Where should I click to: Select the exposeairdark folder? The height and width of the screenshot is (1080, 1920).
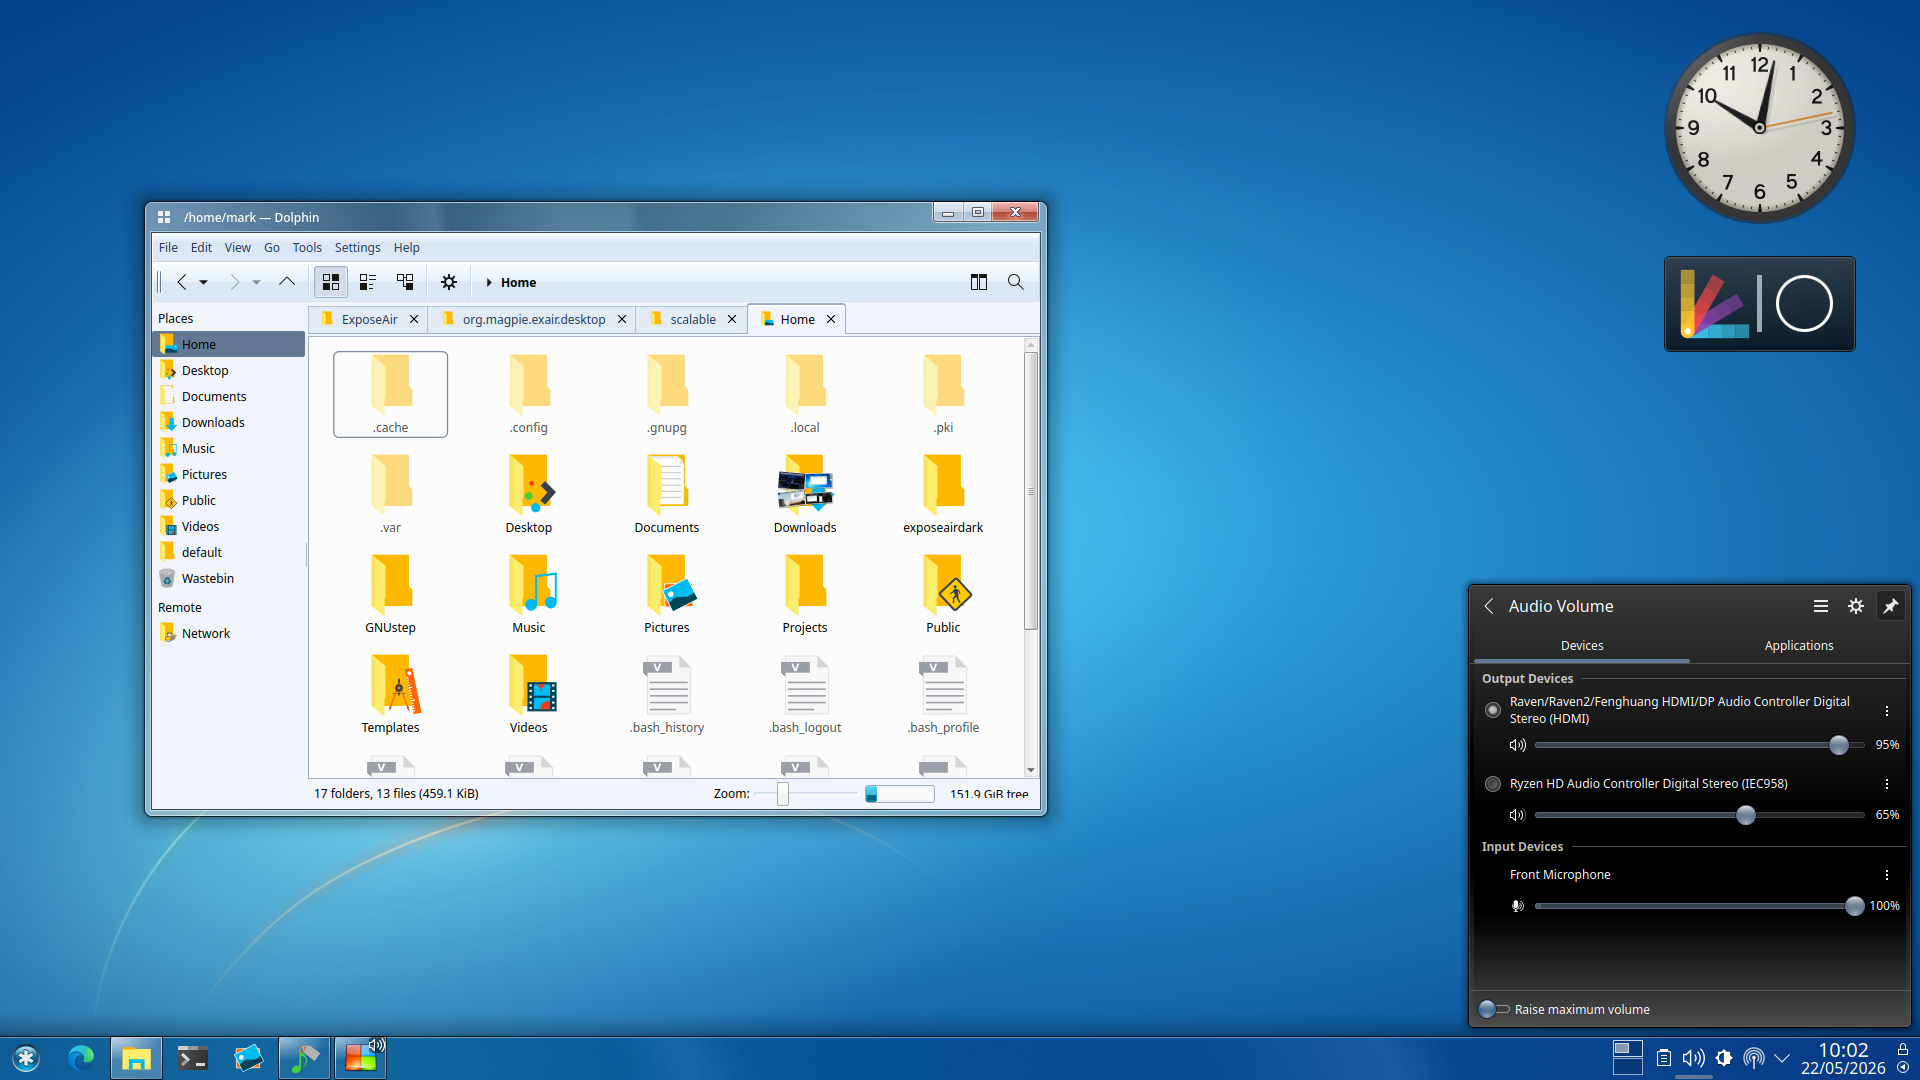pyautogui.click(x=943, y=494)
